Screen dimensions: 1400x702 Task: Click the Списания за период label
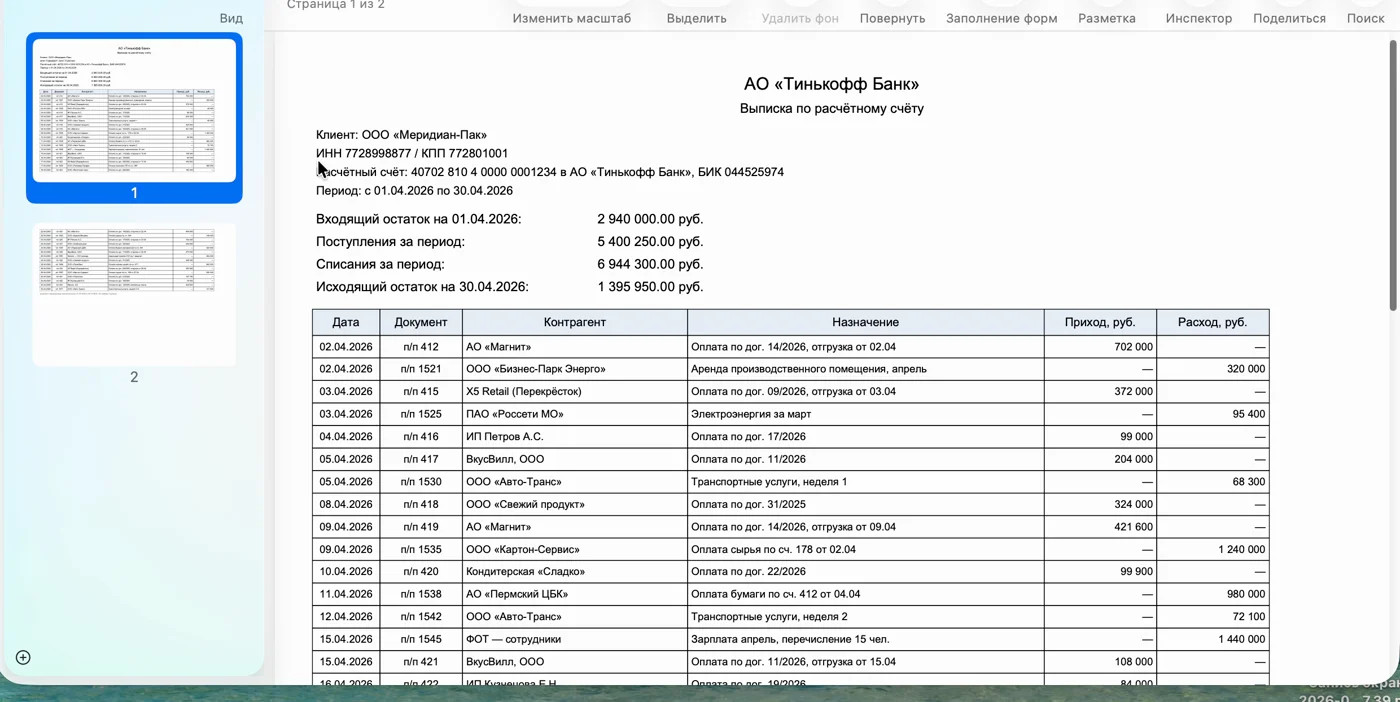[380, 264]
